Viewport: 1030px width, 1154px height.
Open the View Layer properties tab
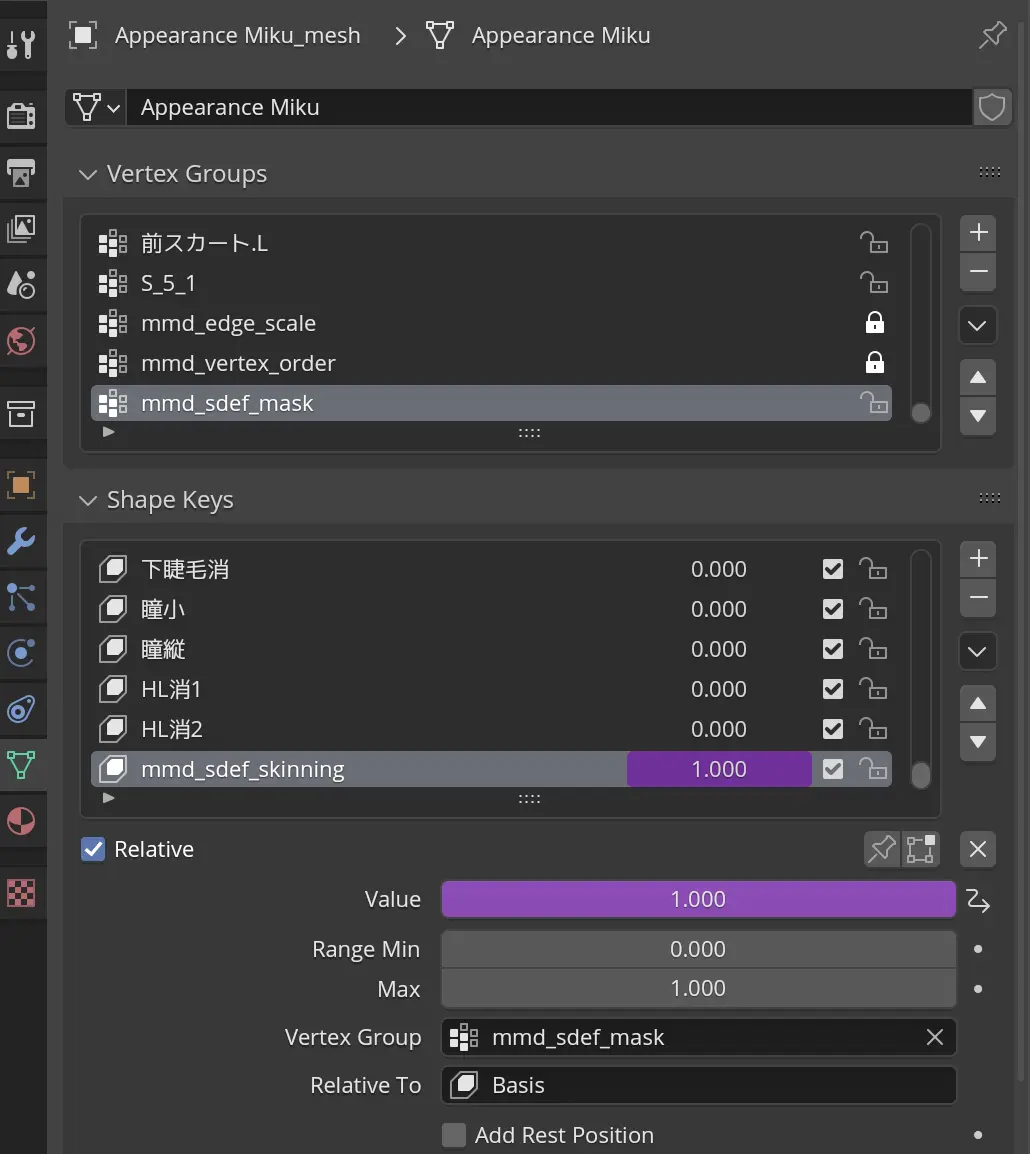(21, 228)
